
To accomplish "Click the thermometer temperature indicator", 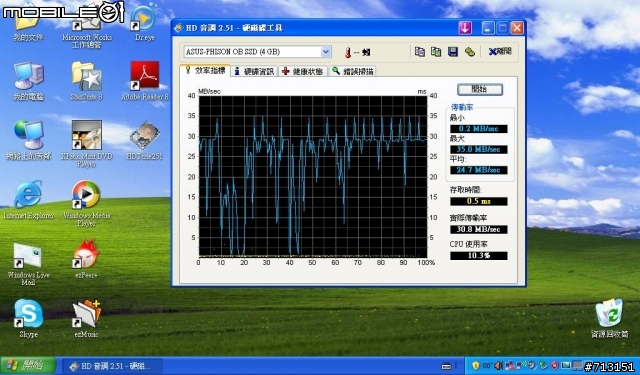I will tap(348, 52).
